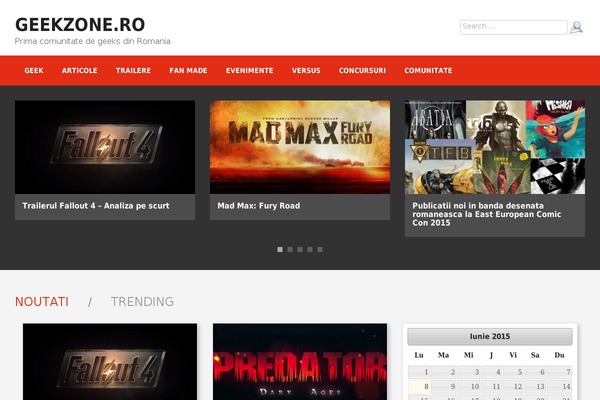Select the fifth slider pagination dot

(320, 250)
